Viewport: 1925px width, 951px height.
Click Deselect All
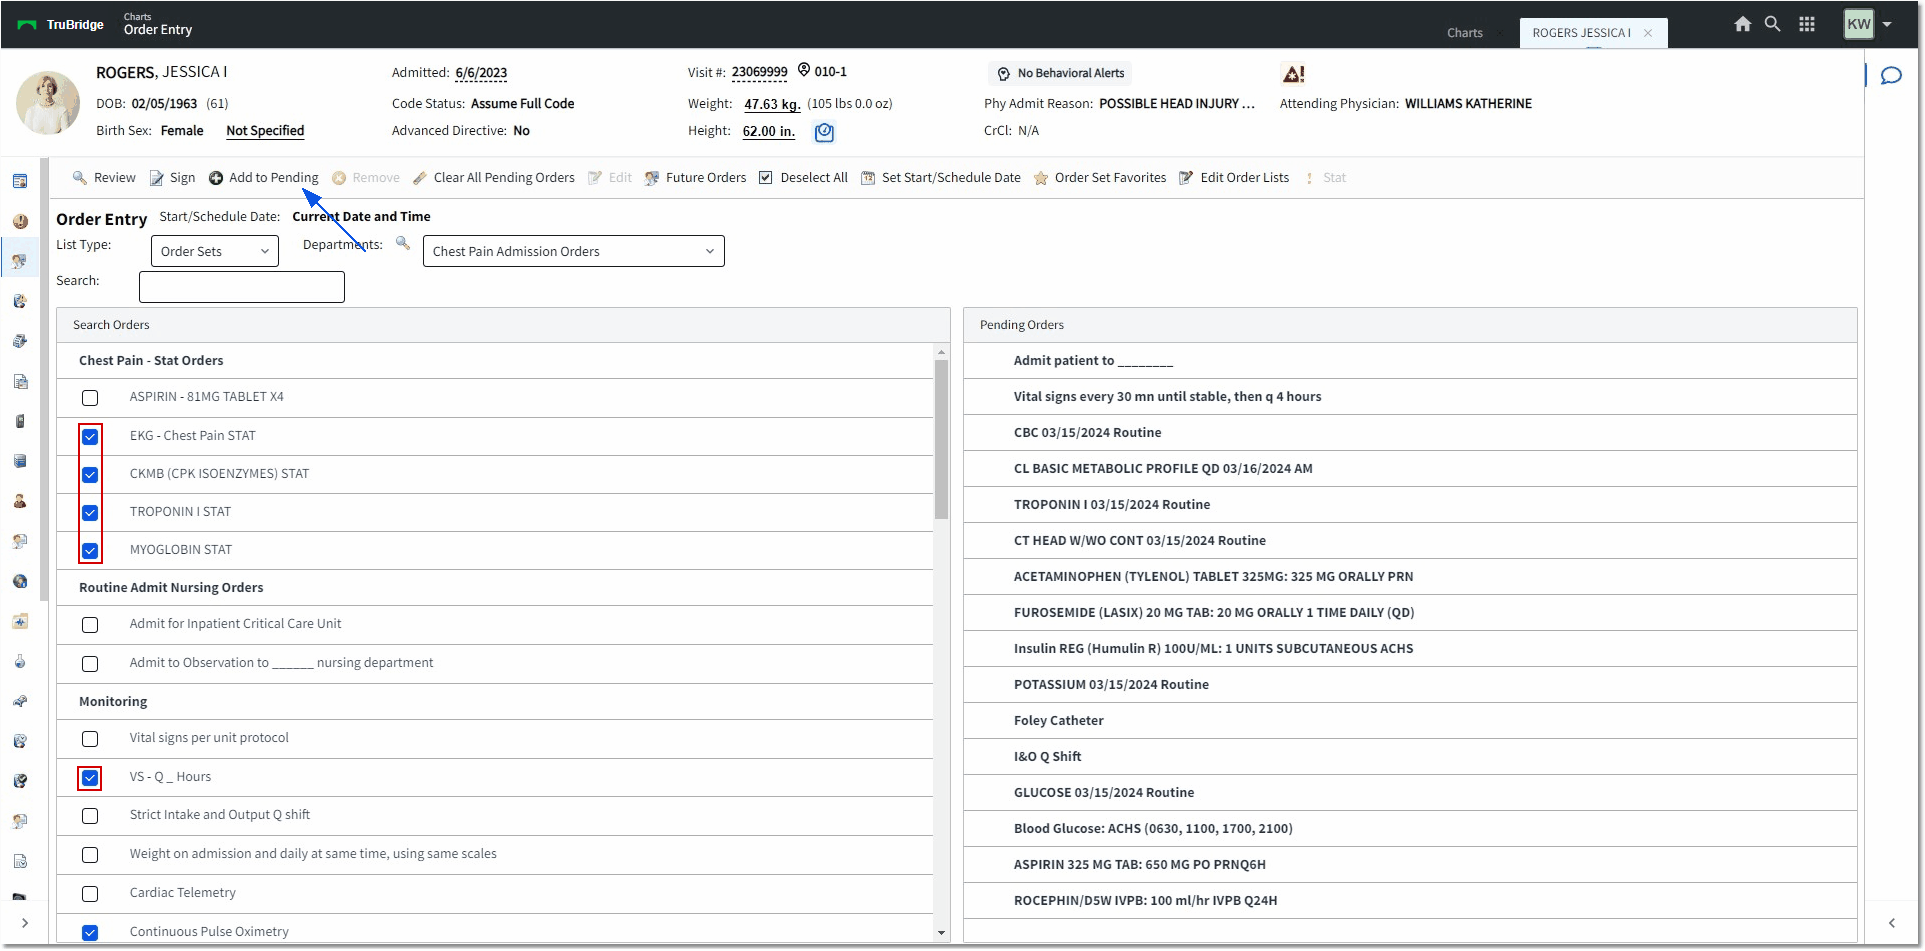[803, 178]
